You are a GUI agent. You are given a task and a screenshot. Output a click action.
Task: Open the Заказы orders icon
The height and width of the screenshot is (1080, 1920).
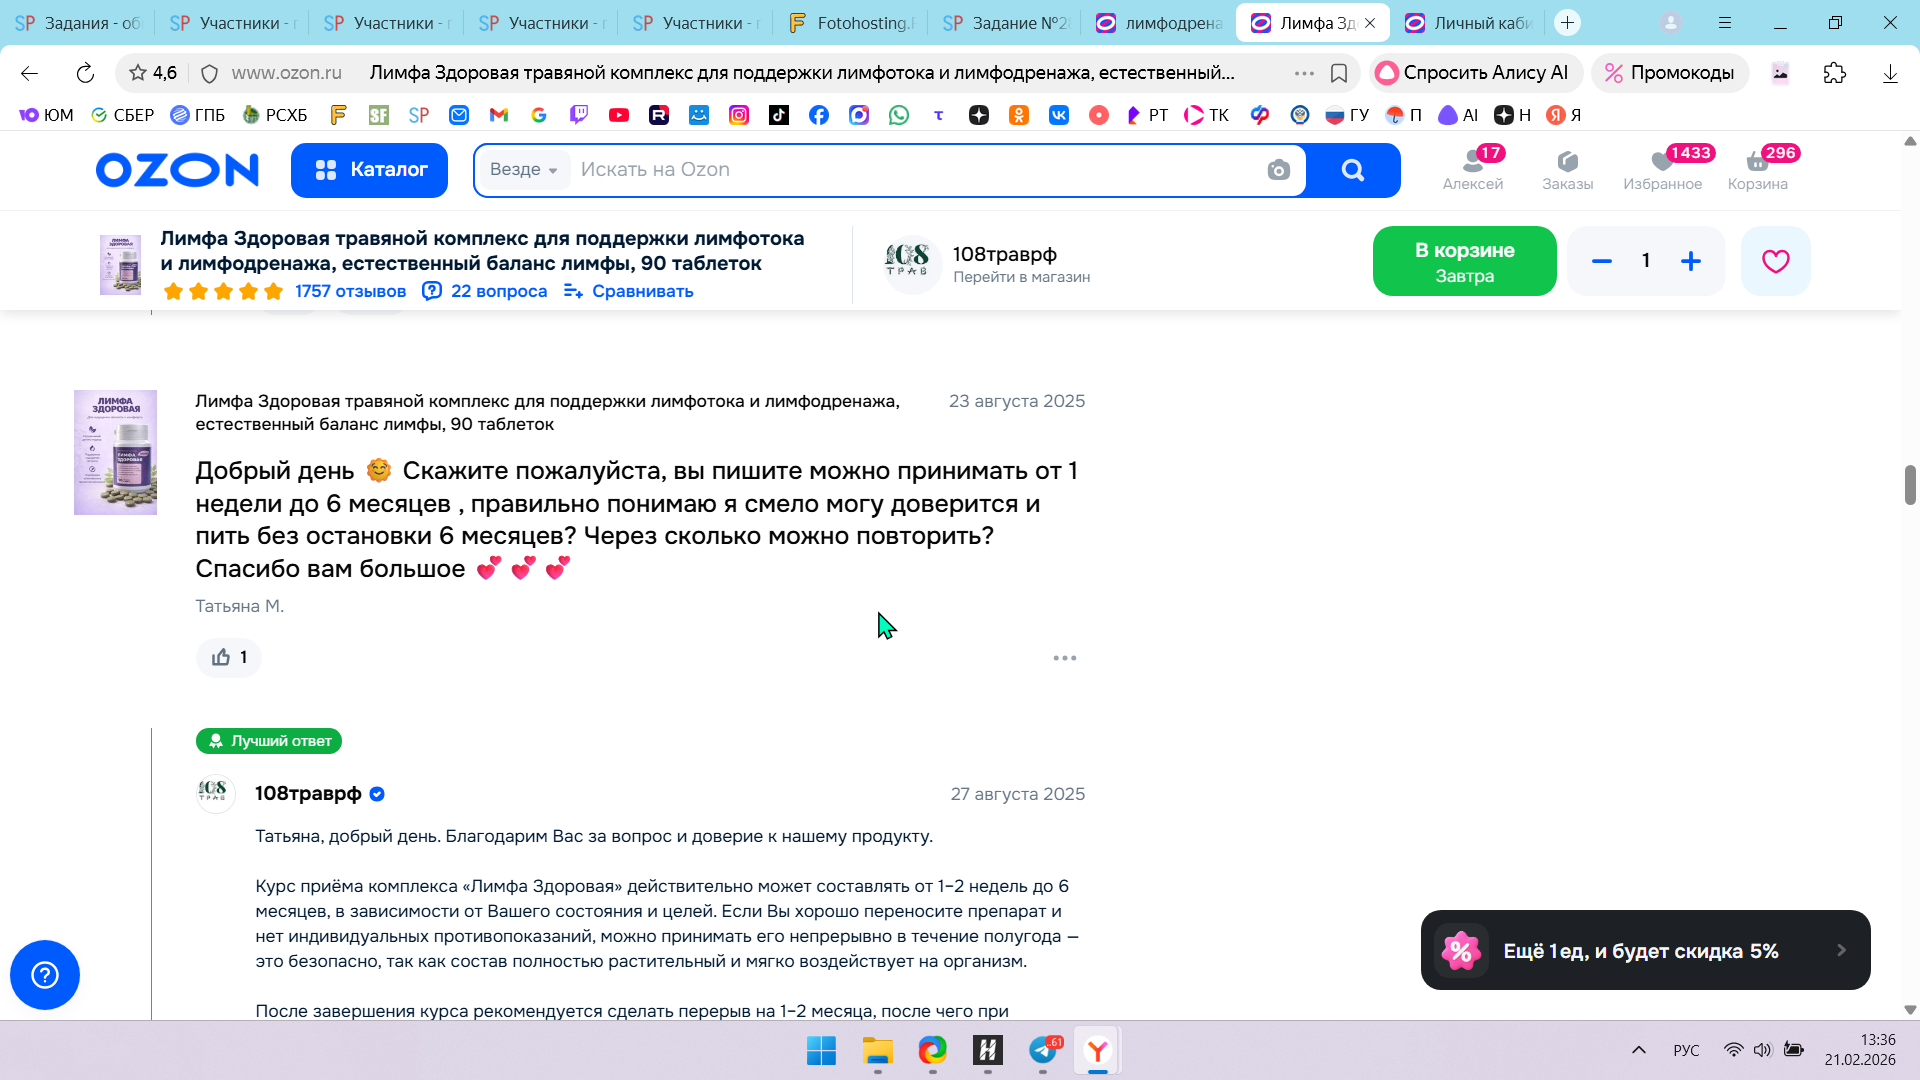pyautogui.click(x=1567, y=168)
